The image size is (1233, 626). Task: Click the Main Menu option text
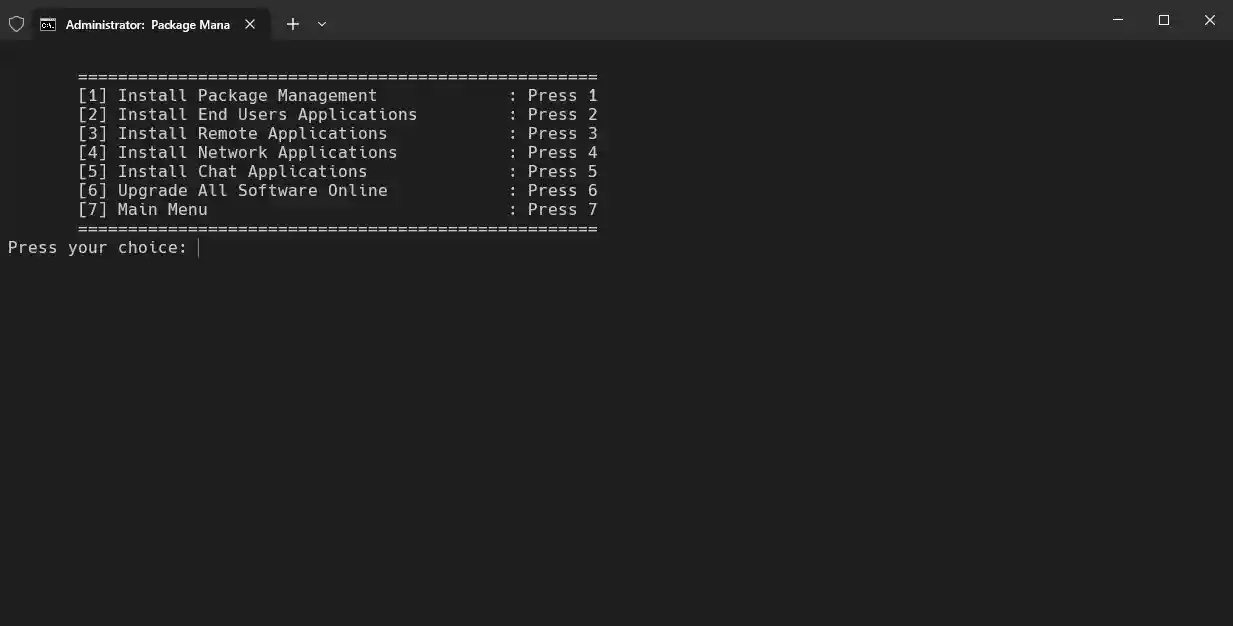click(x=162, y=209)
